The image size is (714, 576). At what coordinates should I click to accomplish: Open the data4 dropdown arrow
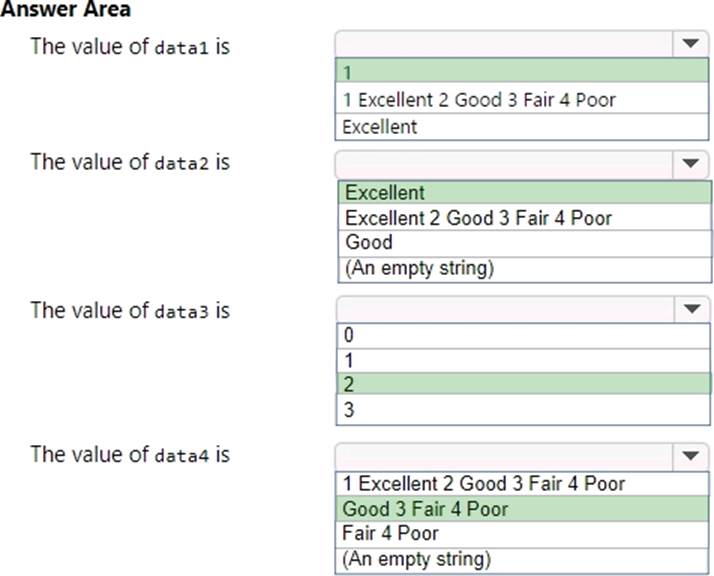click(690, 456)
